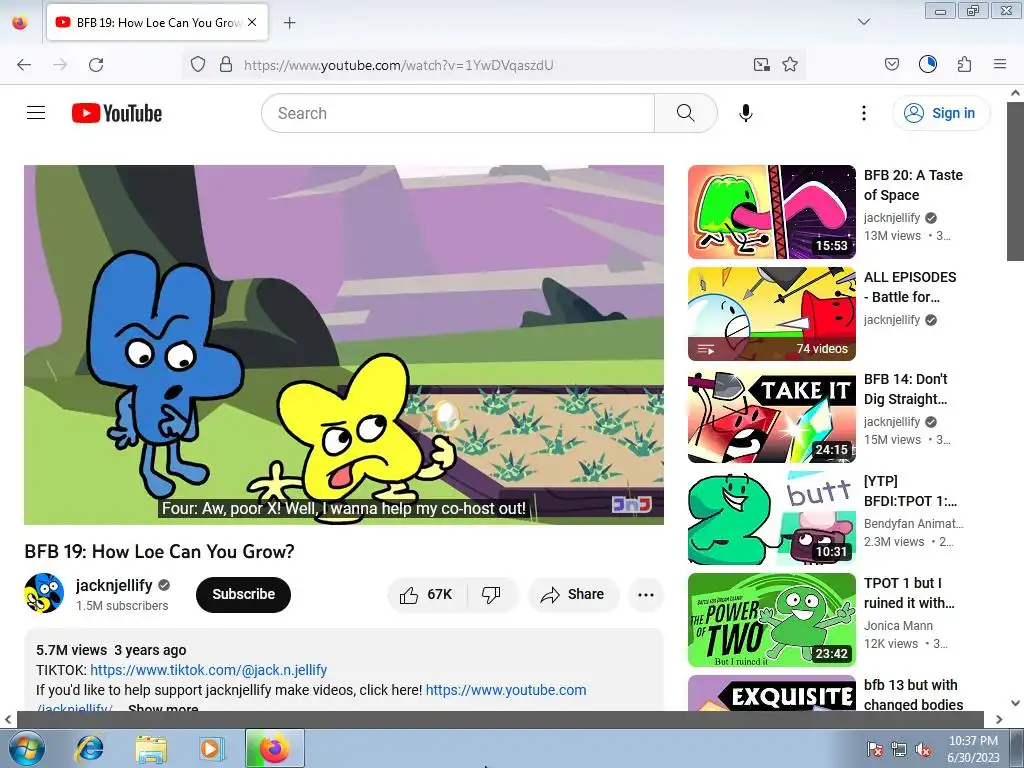Share this video
This screenshot has width=1024, height=768.
click(573, 594)
